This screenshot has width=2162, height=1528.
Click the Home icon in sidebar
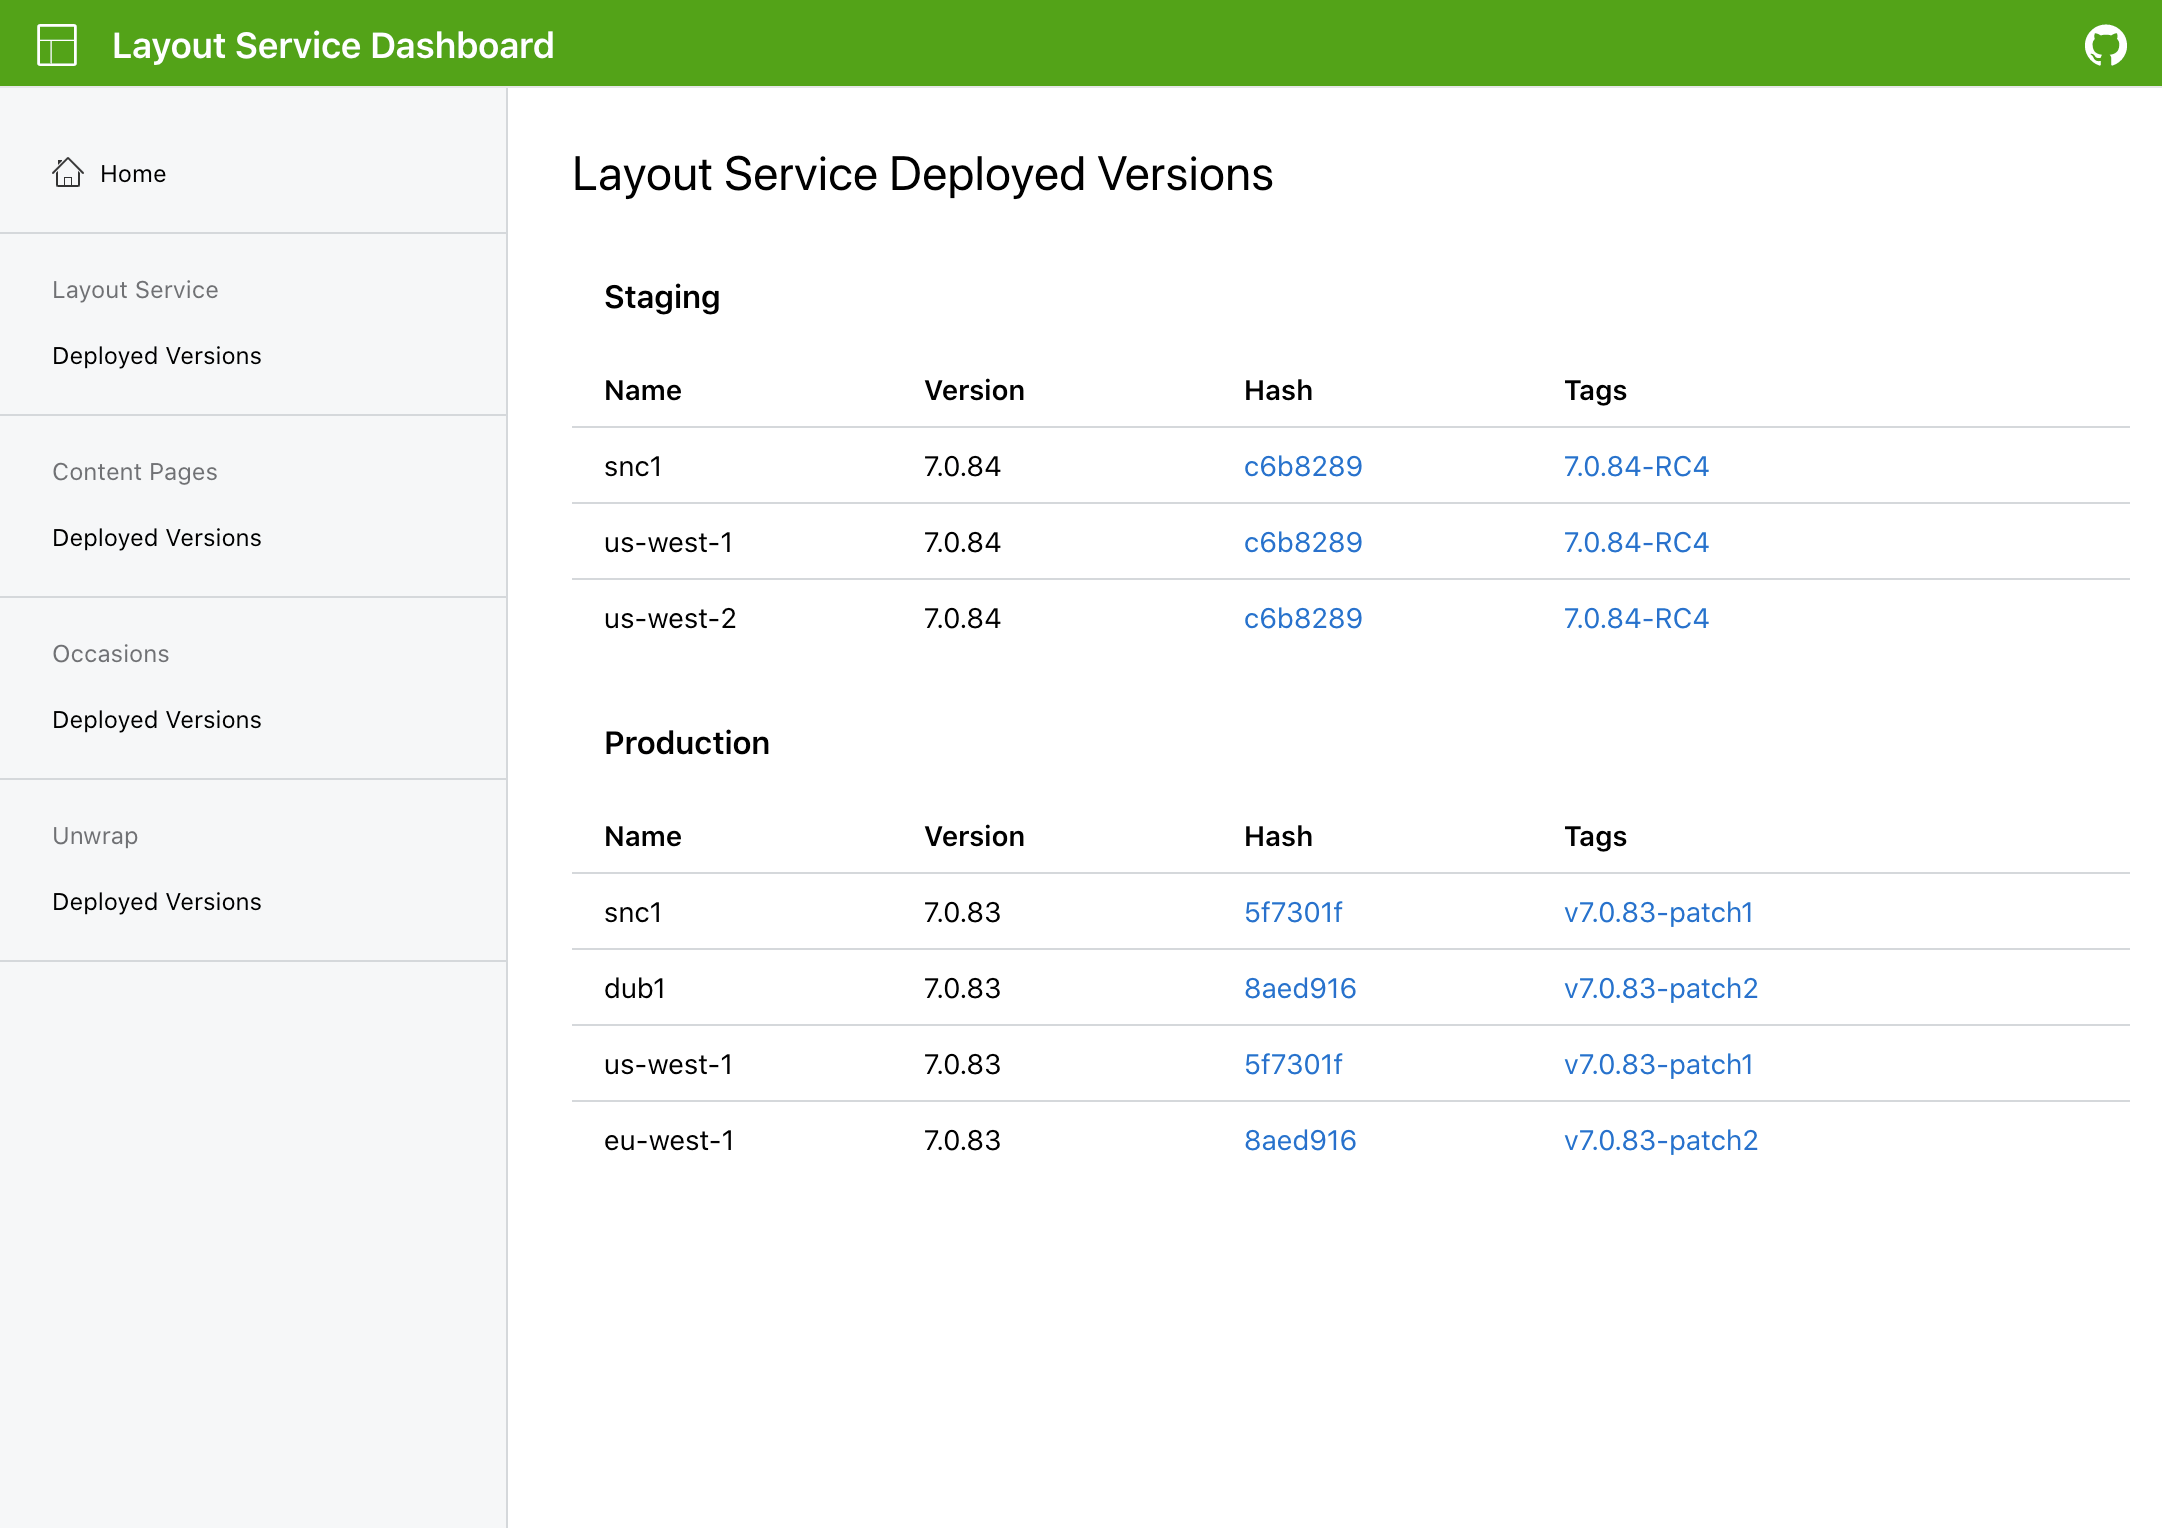(x=66, y=172)
